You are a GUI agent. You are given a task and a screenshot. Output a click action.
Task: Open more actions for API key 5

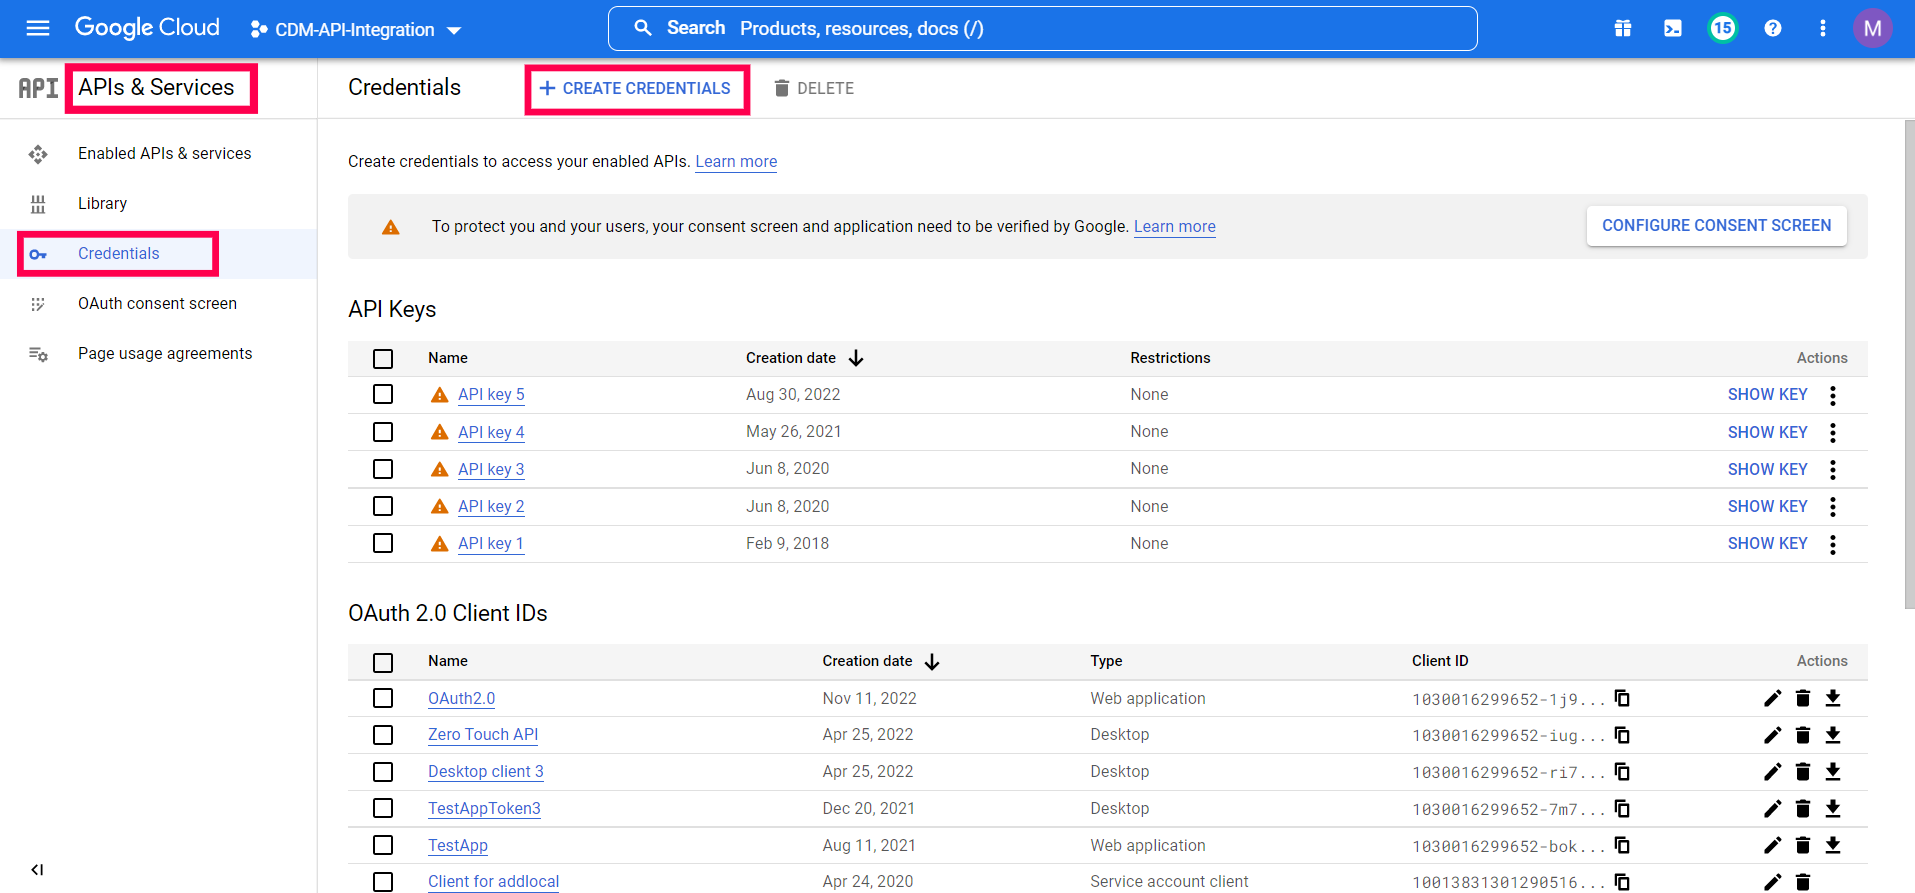[1833, 395]
